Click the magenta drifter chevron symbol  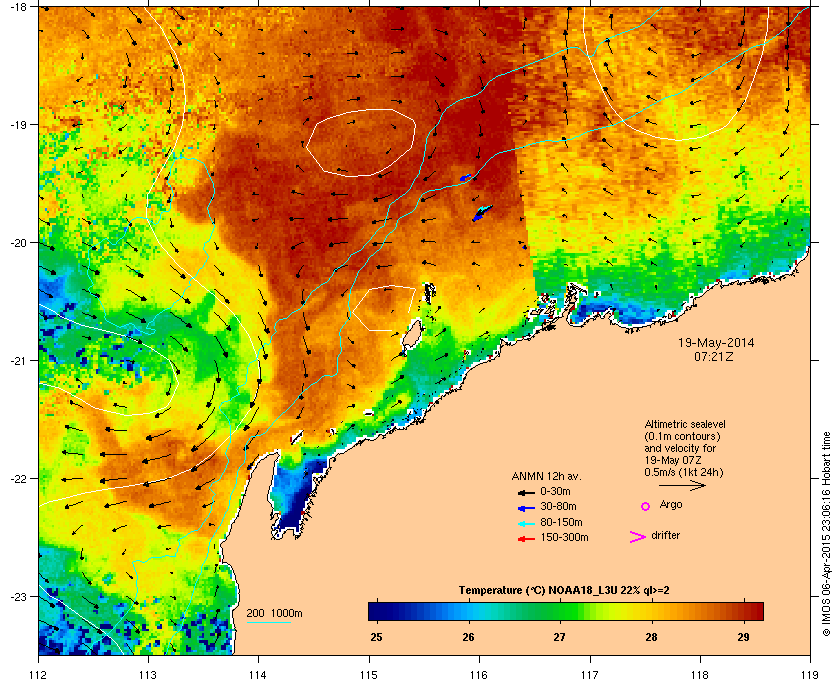point(638,537)
